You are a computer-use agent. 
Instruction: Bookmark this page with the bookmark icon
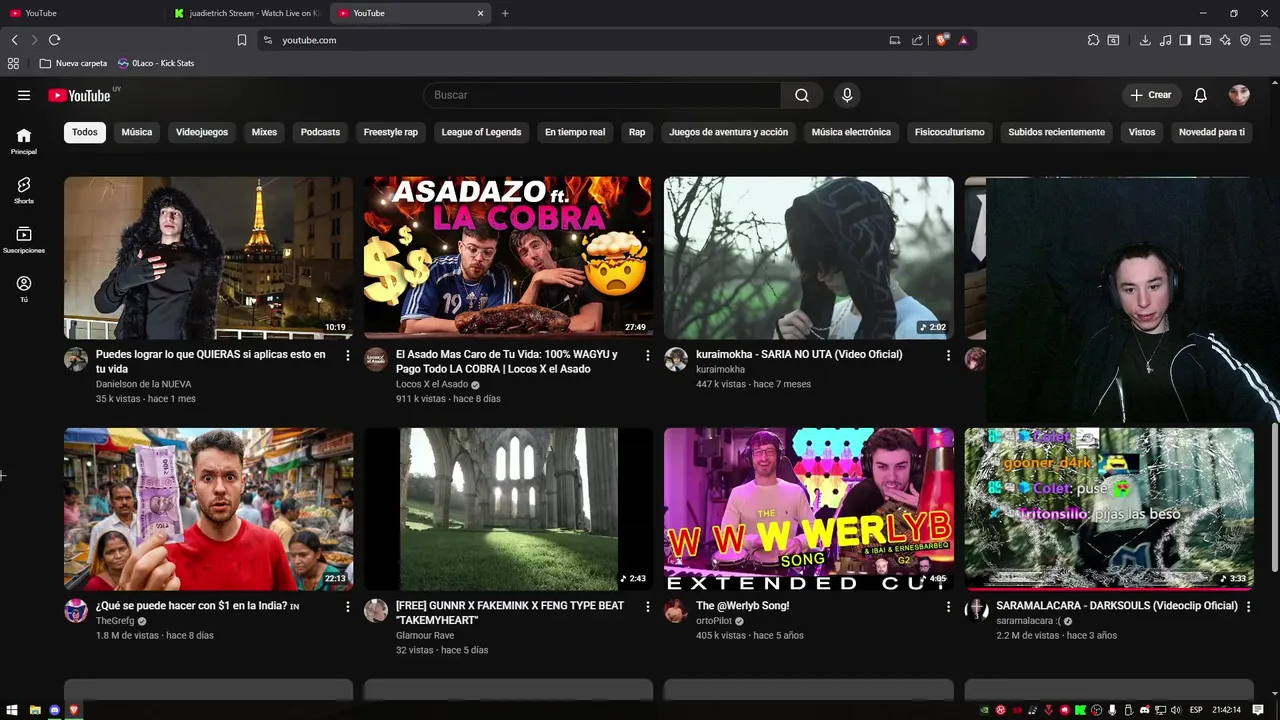[x=242, y=40]
